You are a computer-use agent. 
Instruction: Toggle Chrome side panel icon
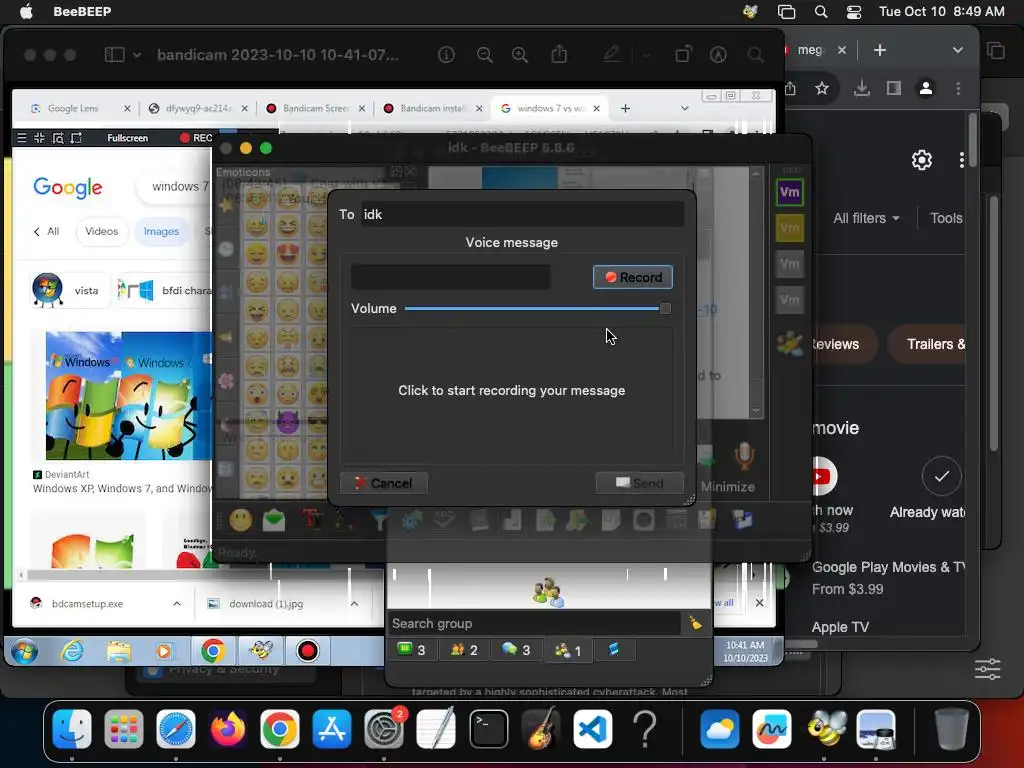point(893,88)
